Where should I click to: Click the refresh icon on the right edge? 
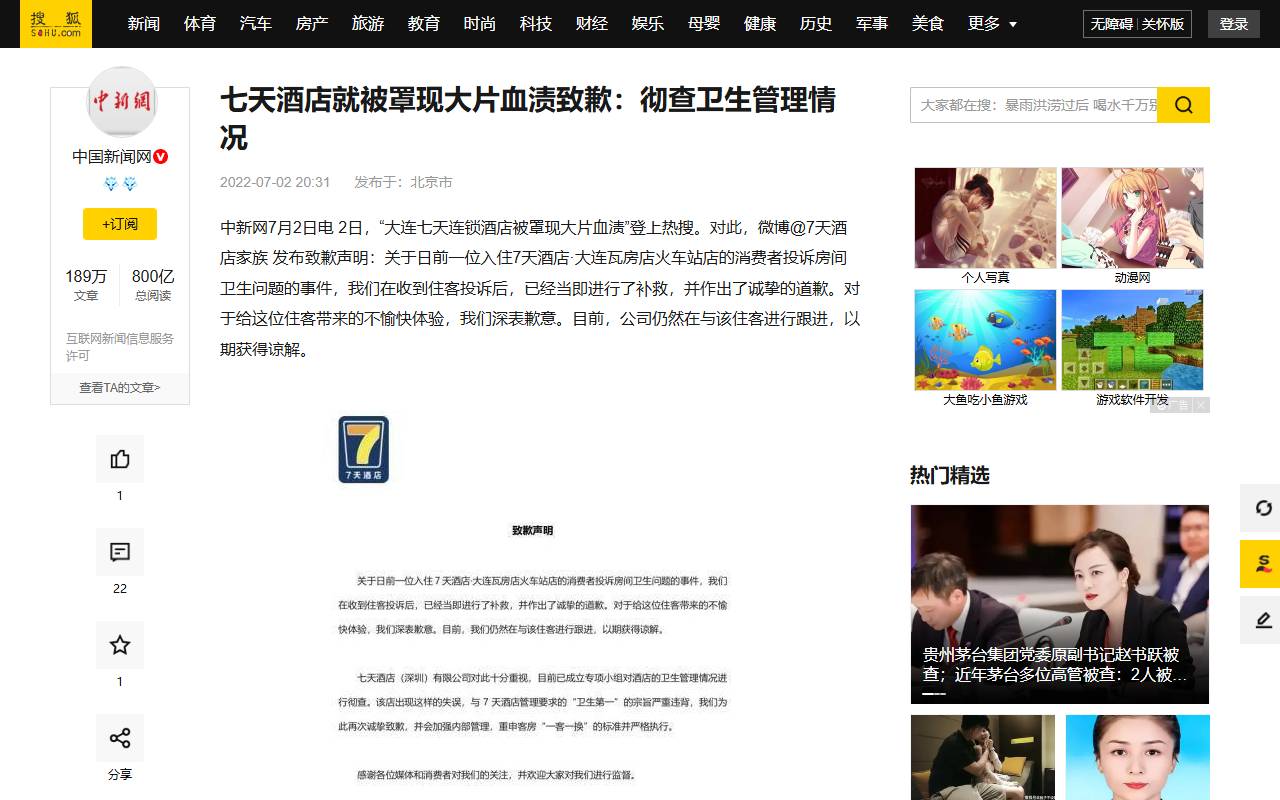[1261, 508]
